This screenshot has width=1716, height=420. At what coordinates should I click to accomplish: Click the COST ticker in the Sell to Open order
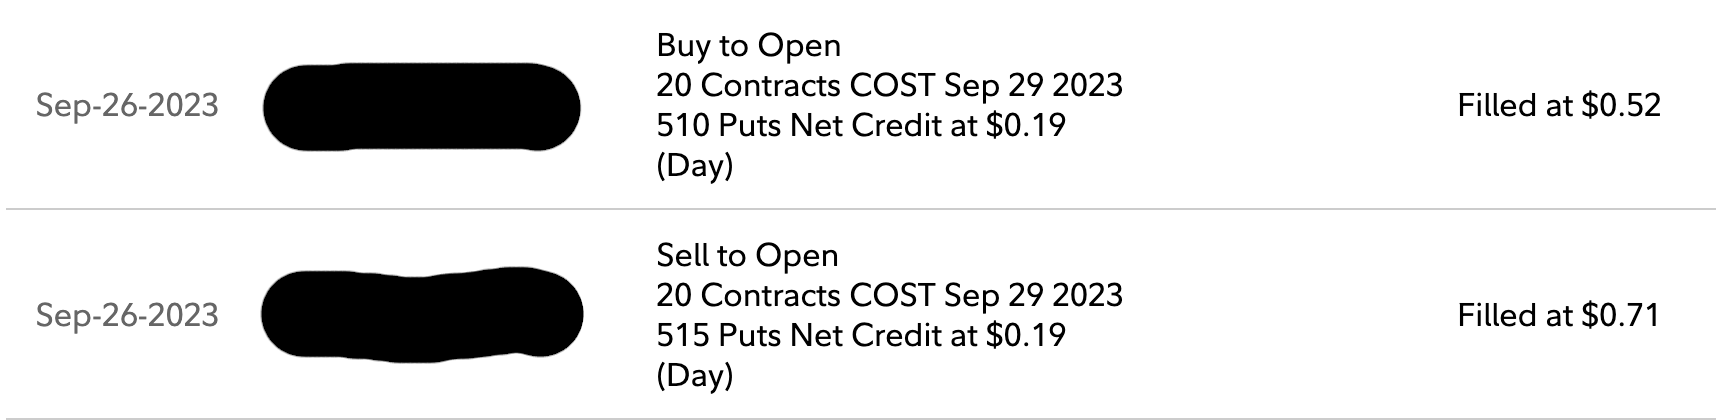click(x=892, y=295)
